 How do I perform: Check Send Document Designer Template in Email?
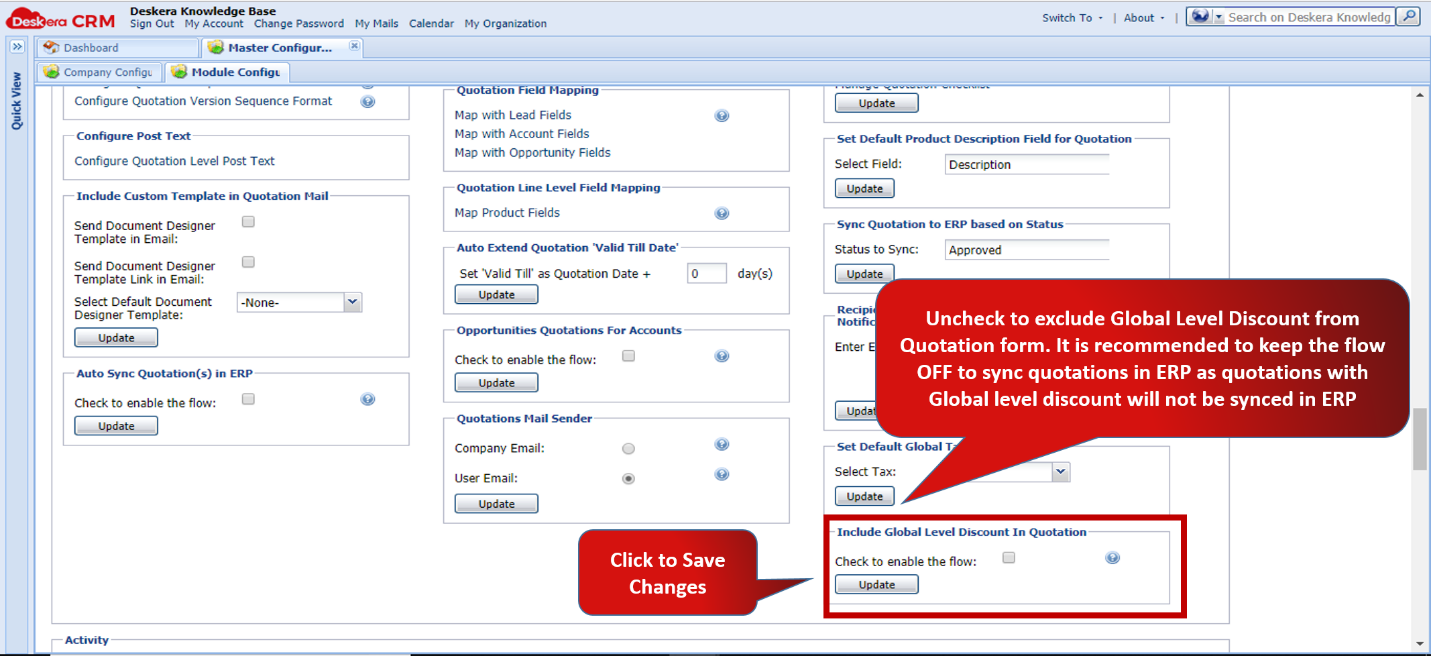pos(247,221)
